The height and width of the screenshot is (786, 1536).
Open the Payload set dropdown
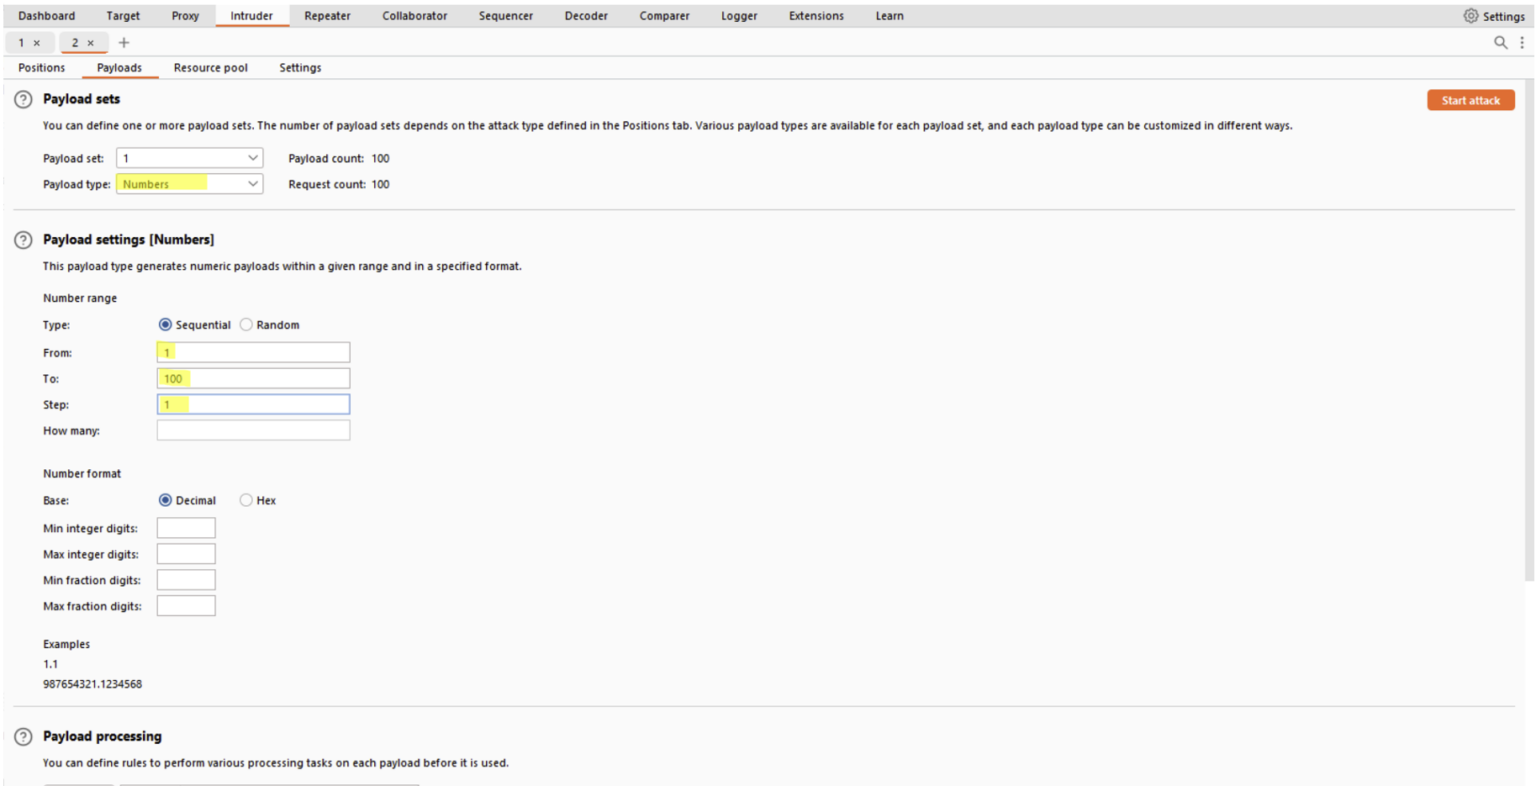(188, 157)
